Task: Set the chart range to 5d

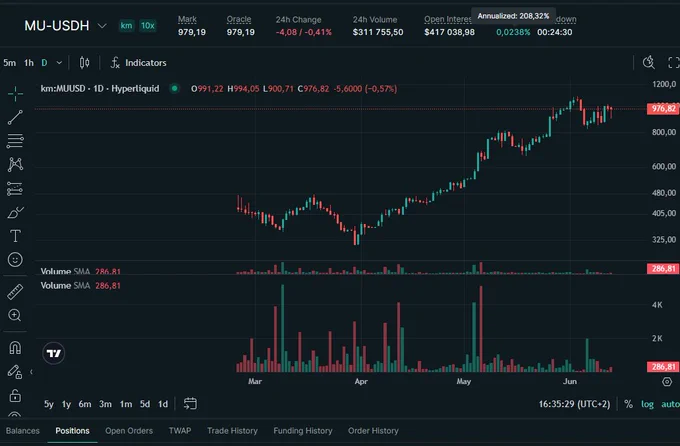Action: [145, 404]
